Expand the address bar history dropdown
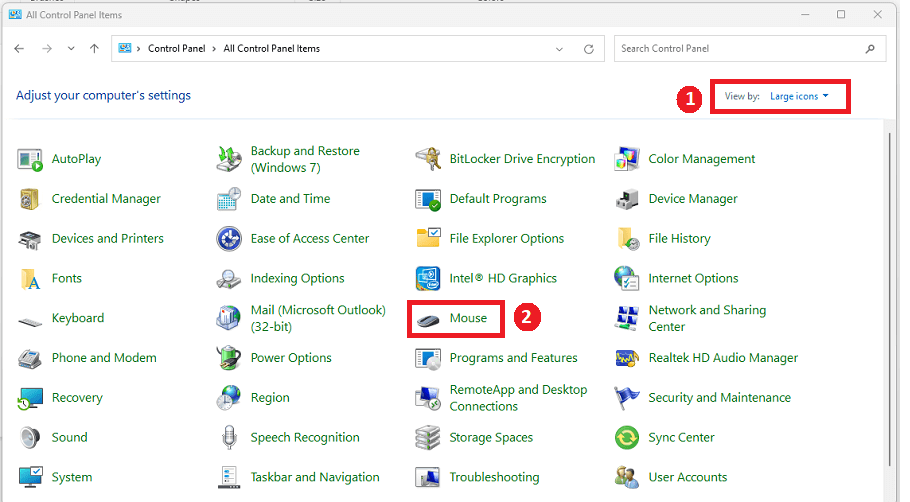Image resolution: width=910 pixels, height=502 pixels. coord(559,49)
